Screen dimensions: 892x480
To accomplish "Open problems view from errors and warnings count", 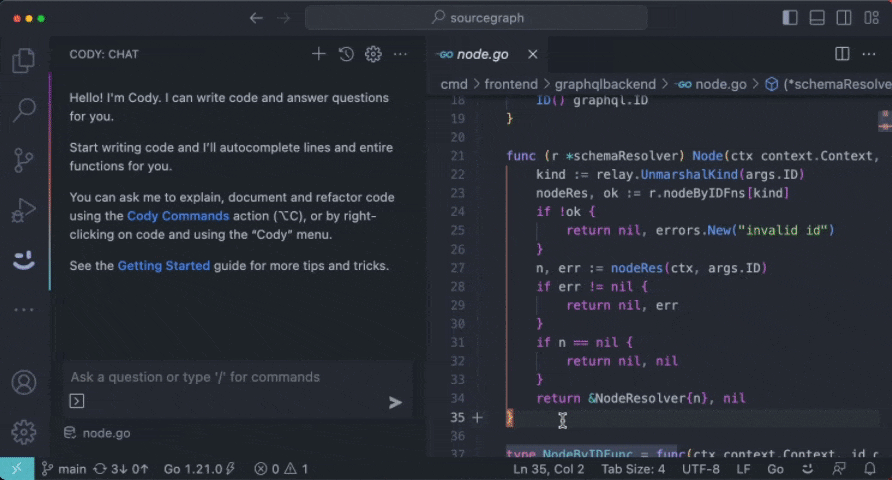I will [281, 469].
